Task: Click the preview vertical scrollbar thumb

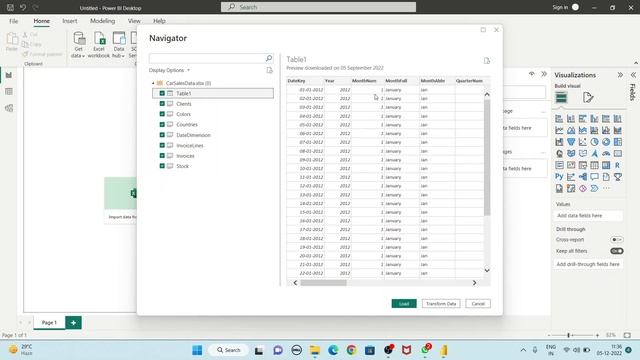Action: (x=487, y=157)
